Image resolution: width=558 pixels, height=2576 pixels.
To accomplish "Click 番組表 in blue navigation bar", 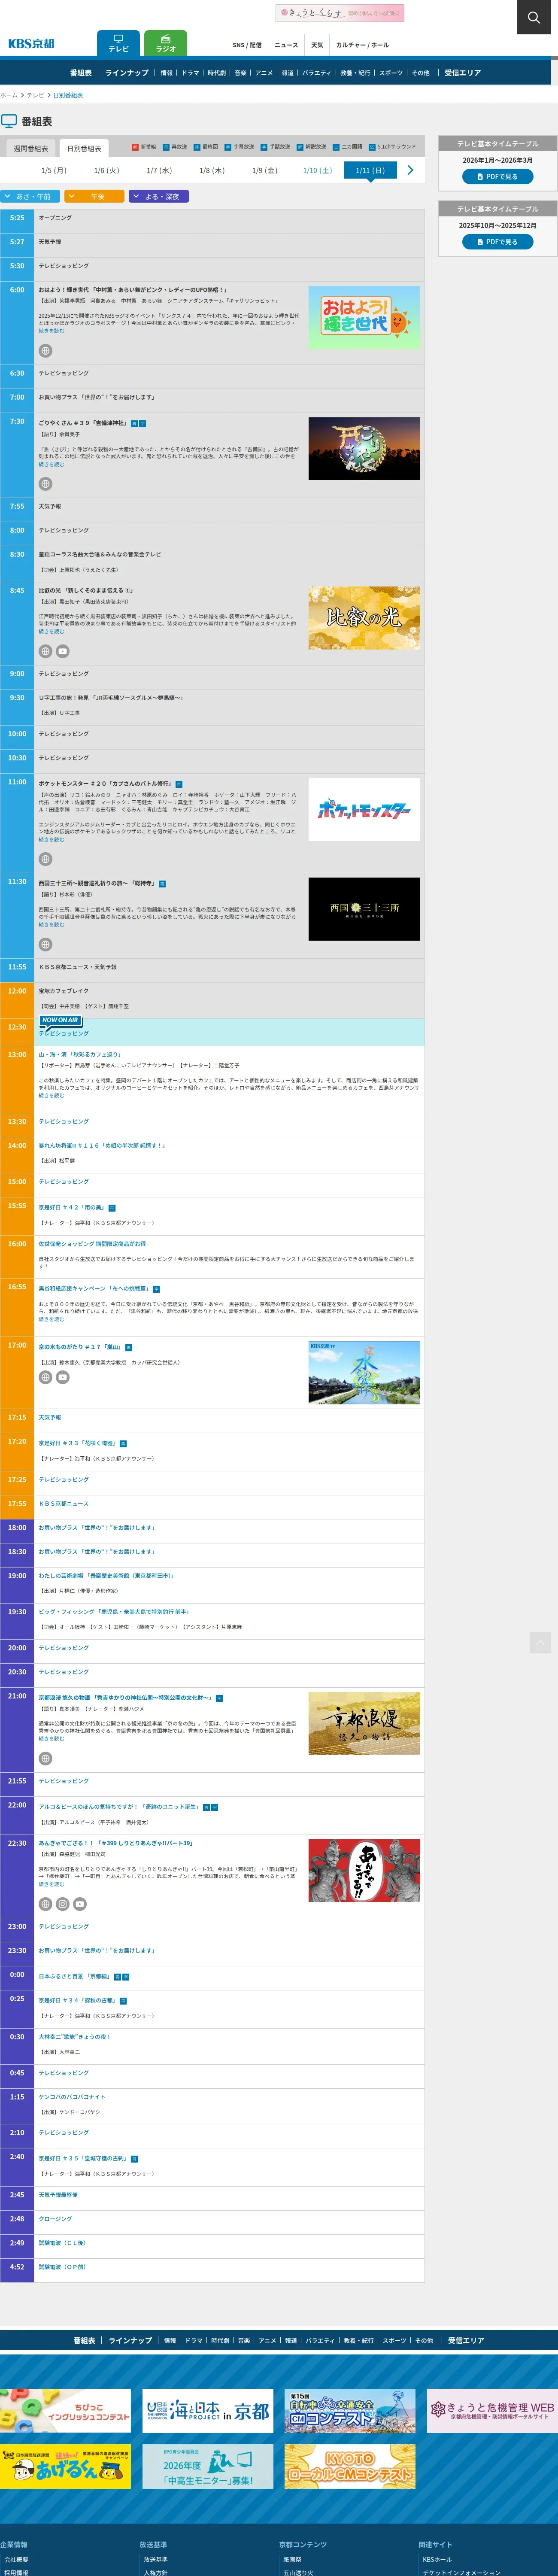I will 81,73.
